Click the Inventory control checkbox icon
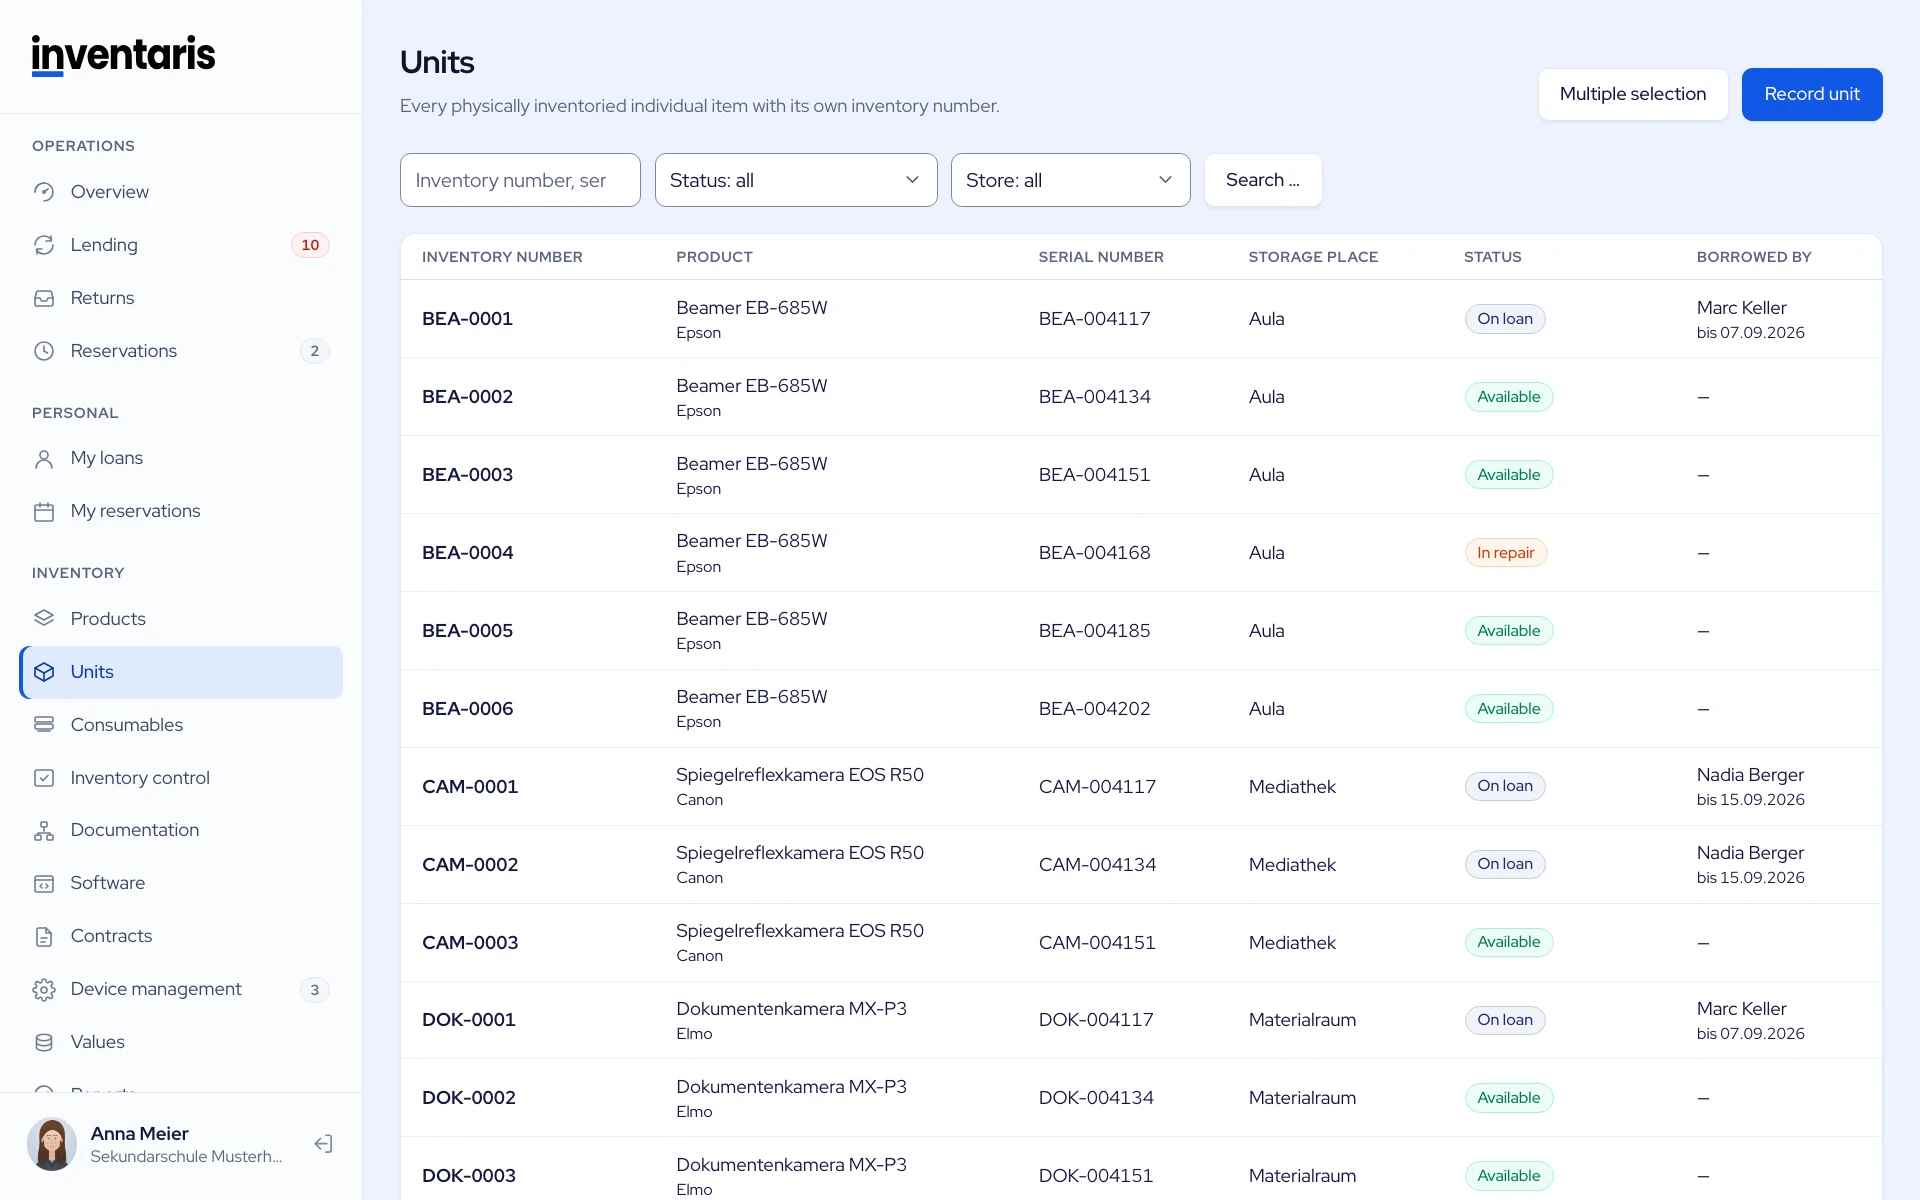This screenshot has height=1200, width=1920. pyautogui.click(x=44, y=778)
